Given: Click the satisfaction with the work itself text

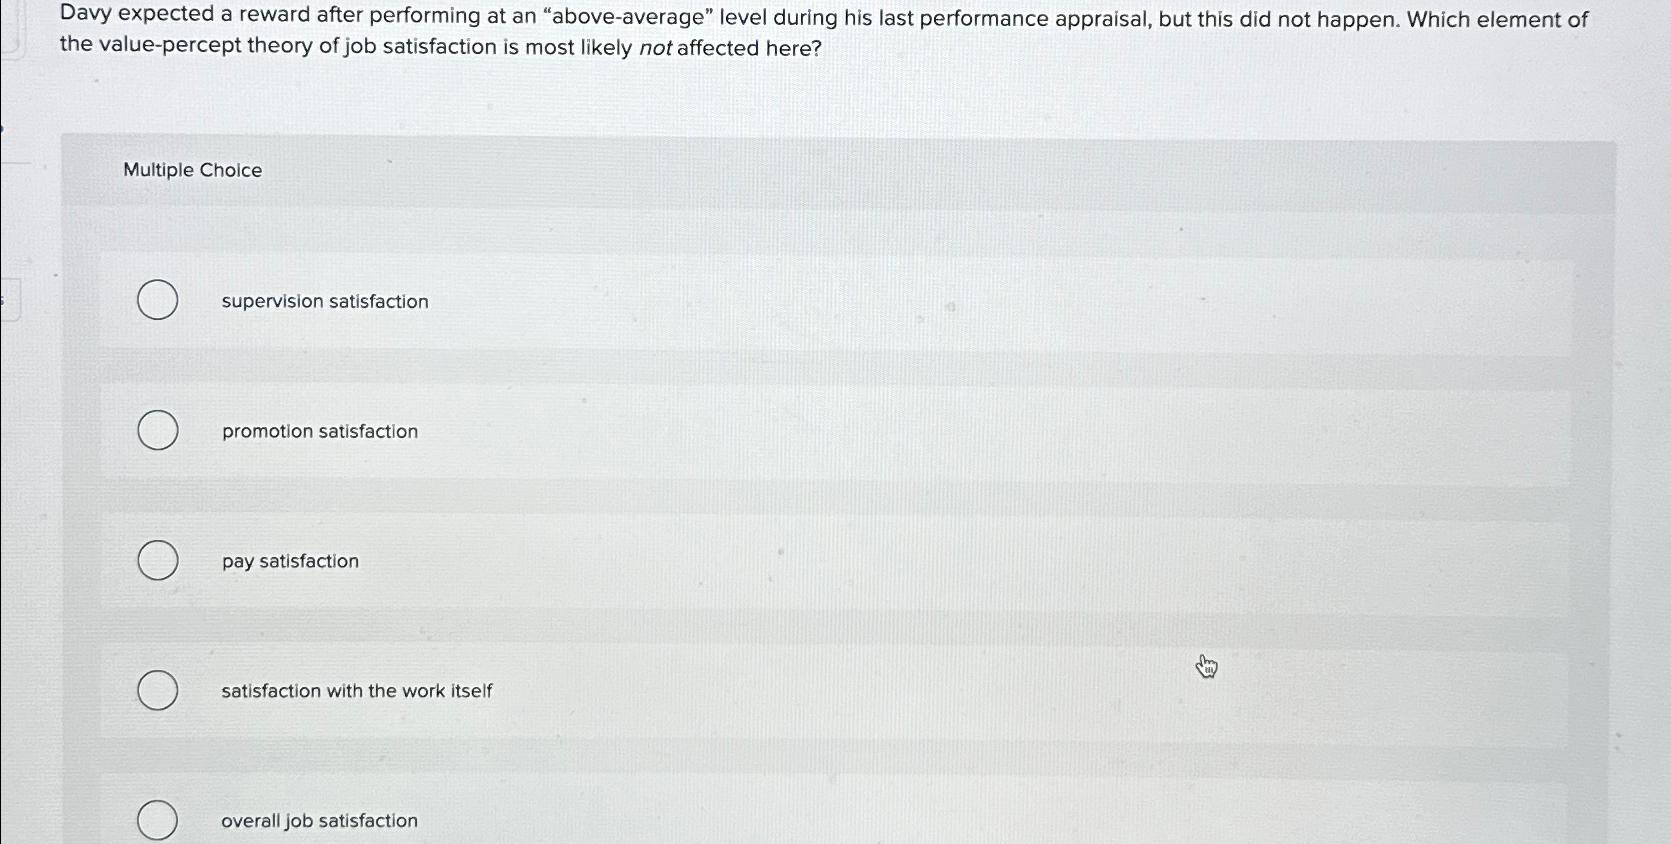Looking at the screenshot, I should (356, 691).
